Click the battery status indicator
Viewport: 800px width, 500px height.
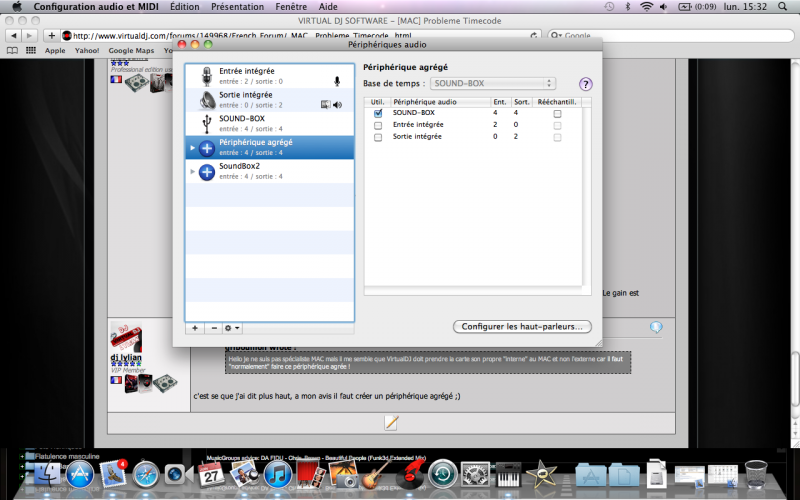pos(697,7)
